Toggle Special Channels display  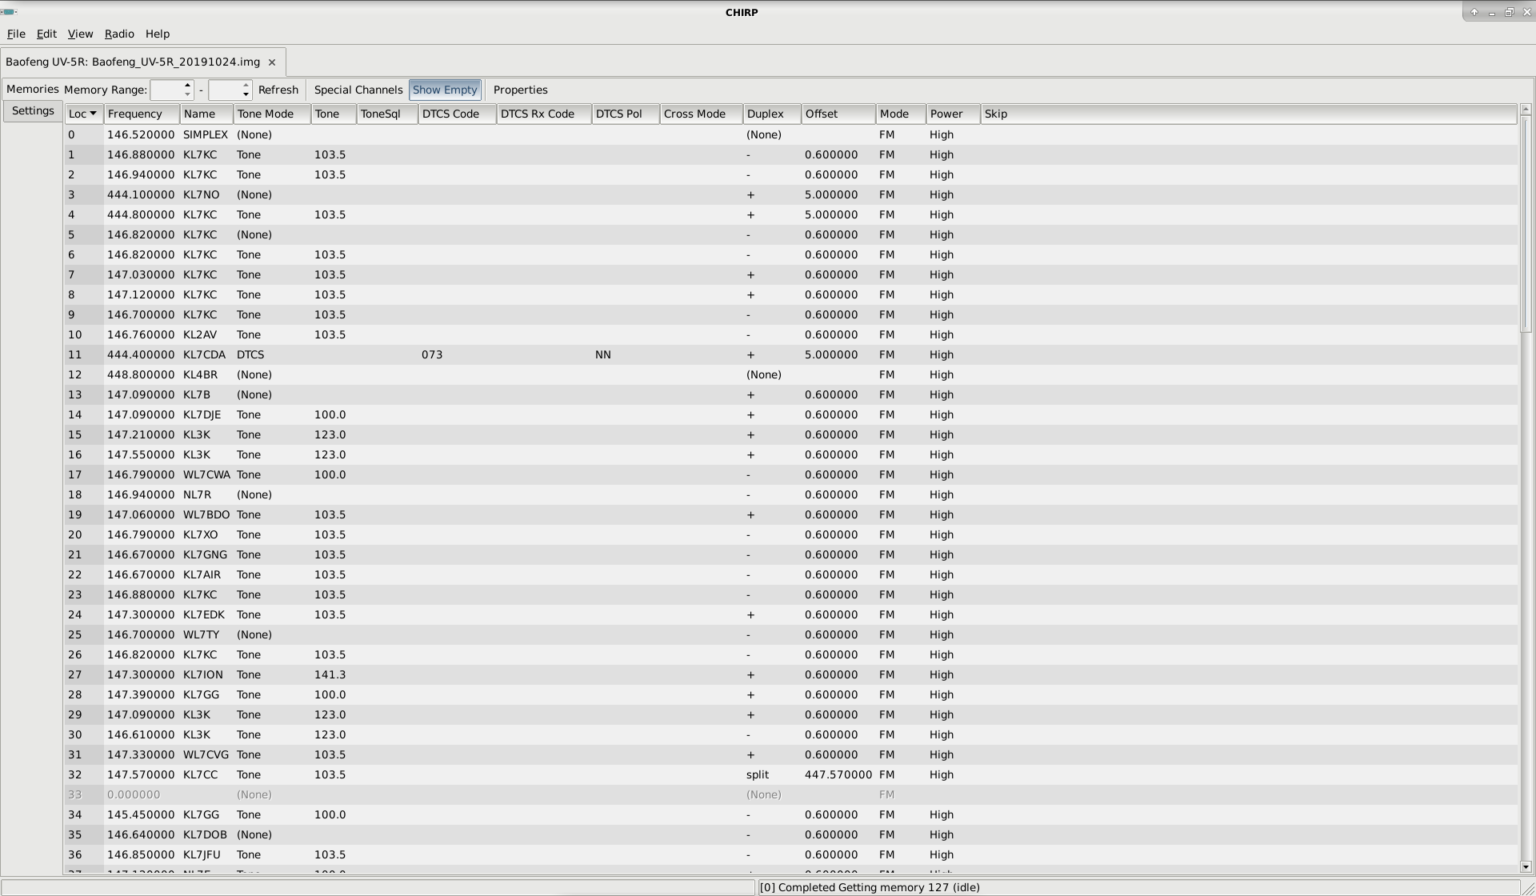point(358,90)
